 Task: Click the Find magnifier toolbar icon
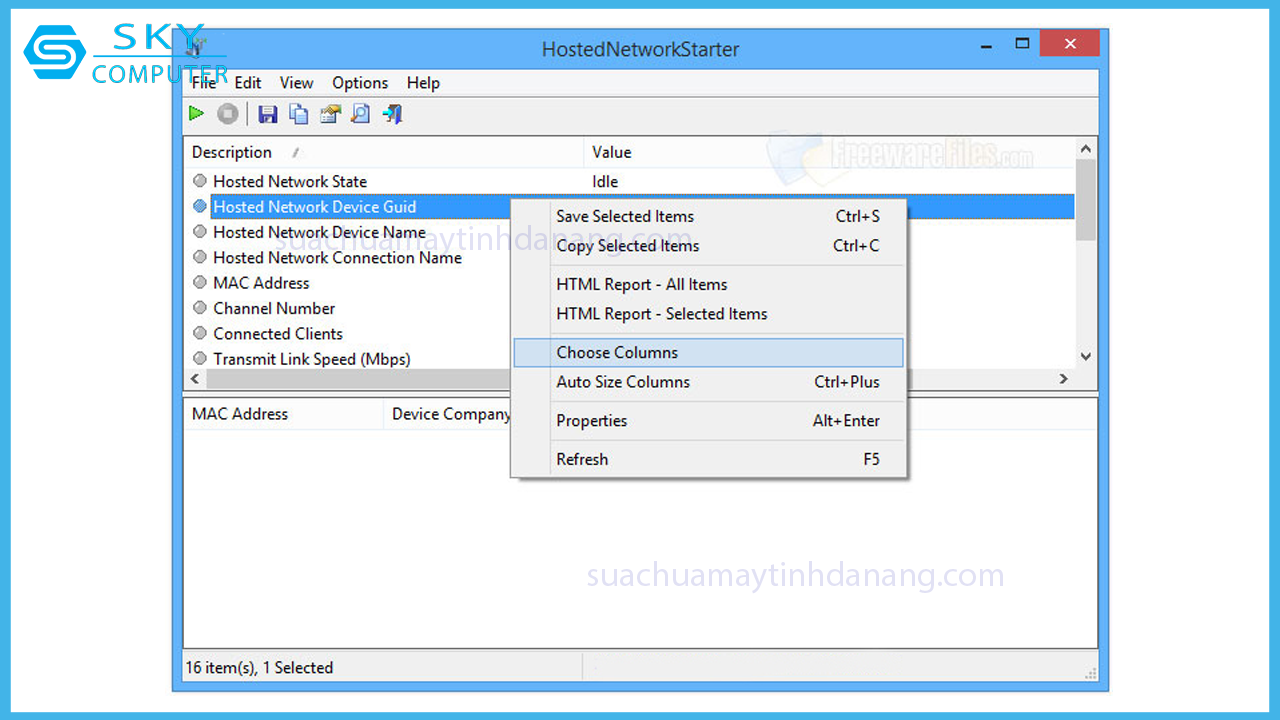click(361, 114)
